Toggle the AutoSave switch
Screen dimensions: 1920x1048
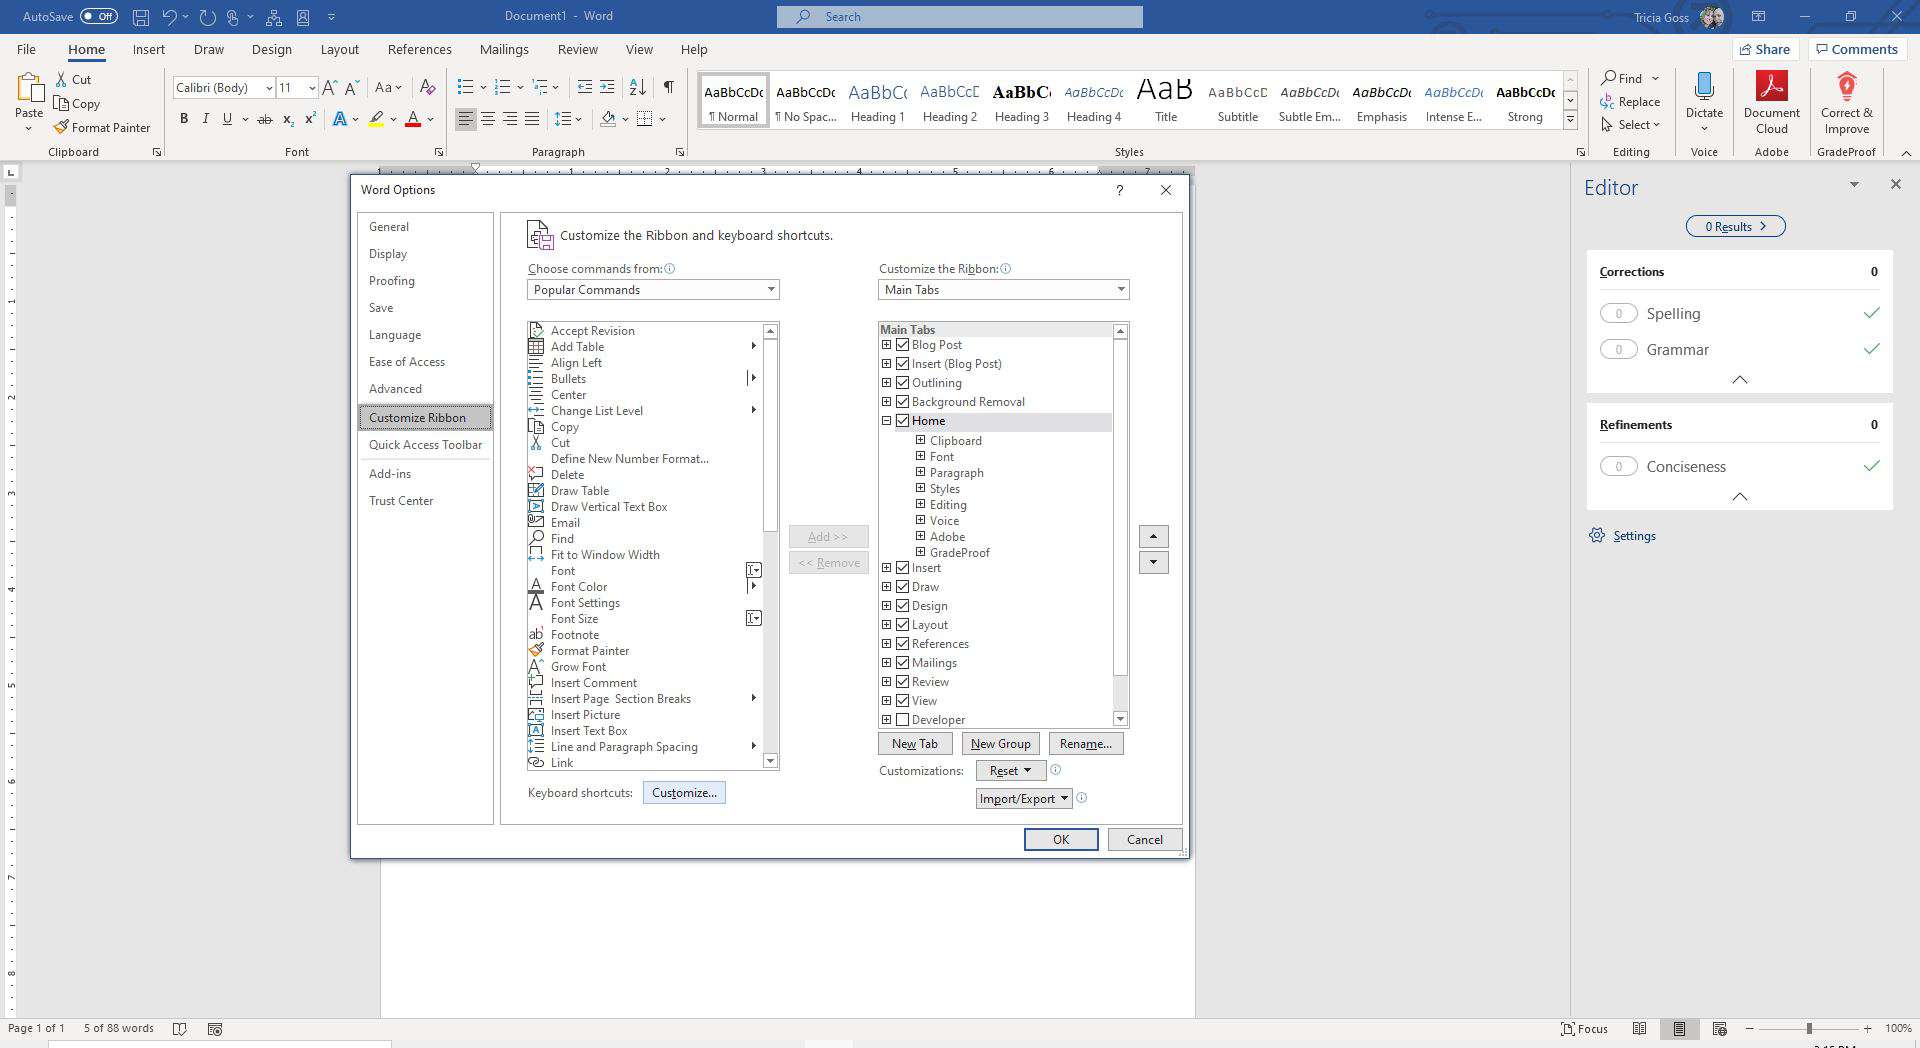(x=99, y=16)
